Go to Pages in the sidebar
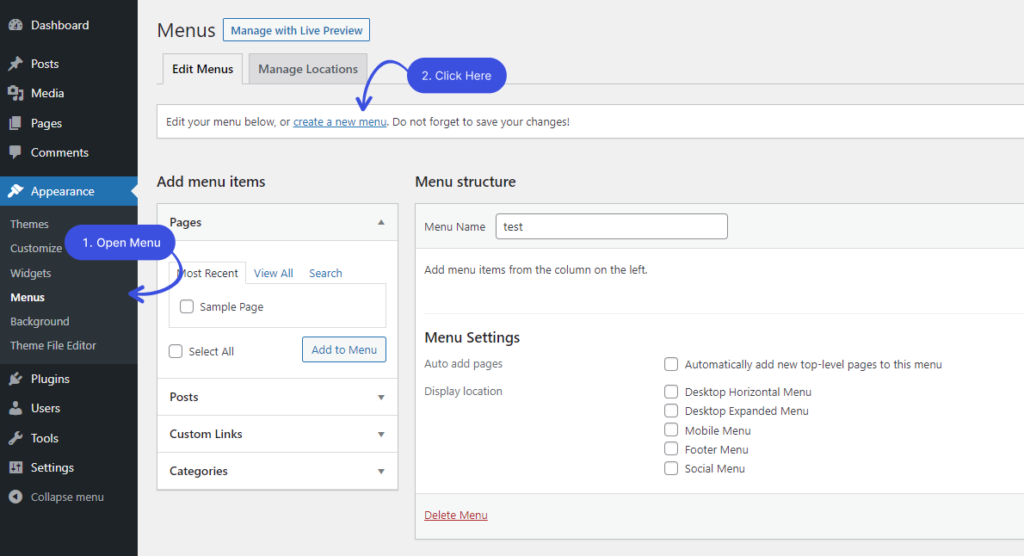 coord(46,123)
